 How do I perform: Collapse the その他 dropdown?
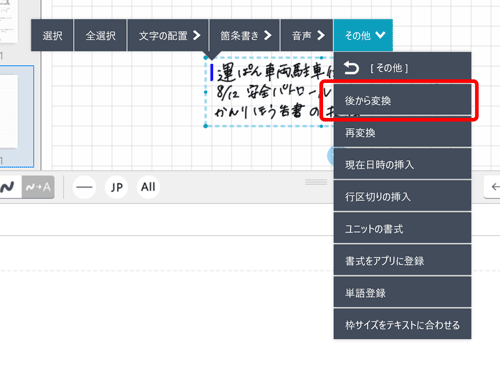coord(363,35)
